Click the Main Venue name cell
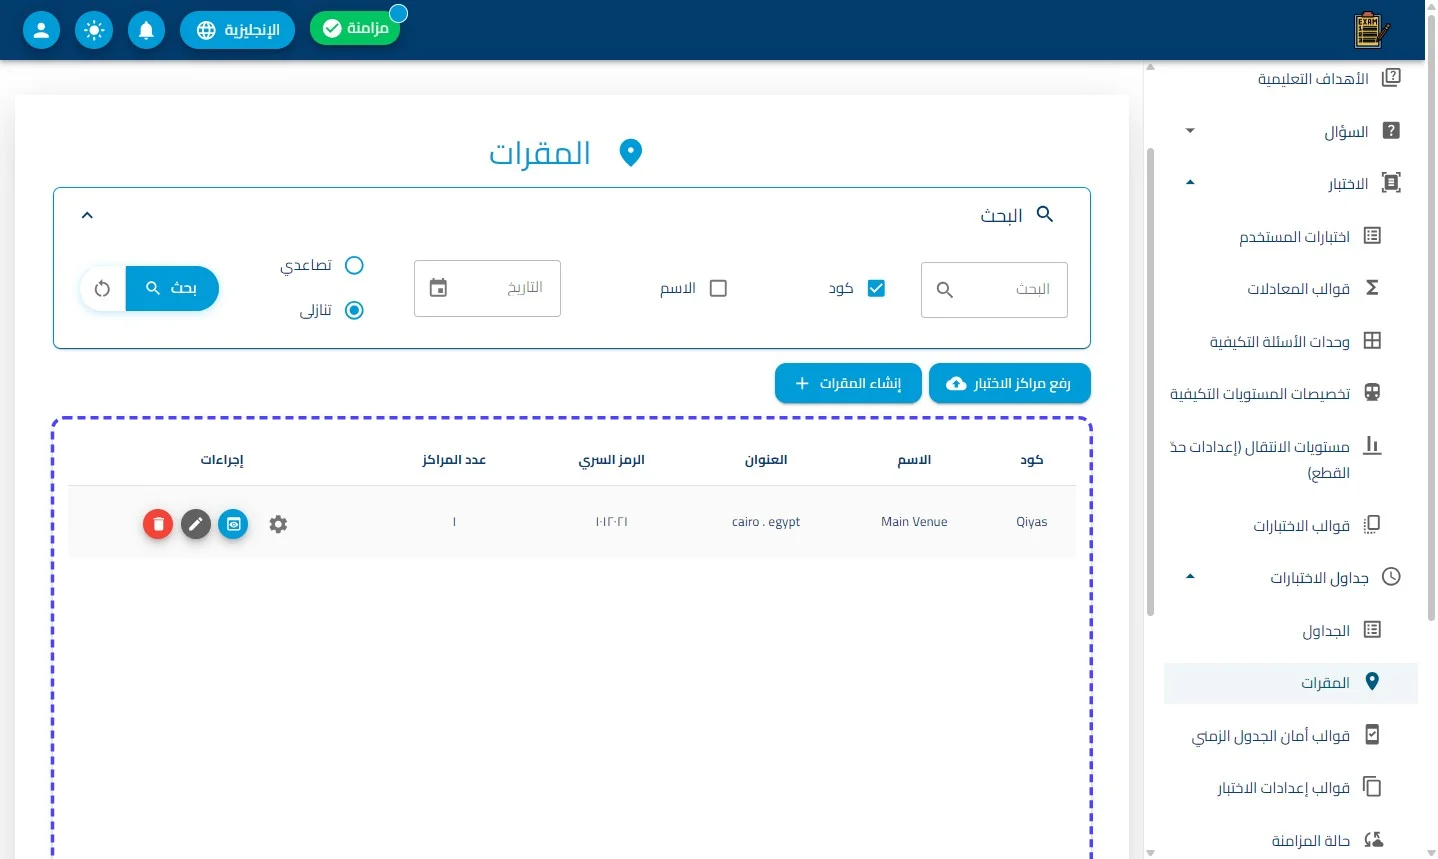This screenshot has width=1438, height=859. pyautogui.click(x=914, y=522)
